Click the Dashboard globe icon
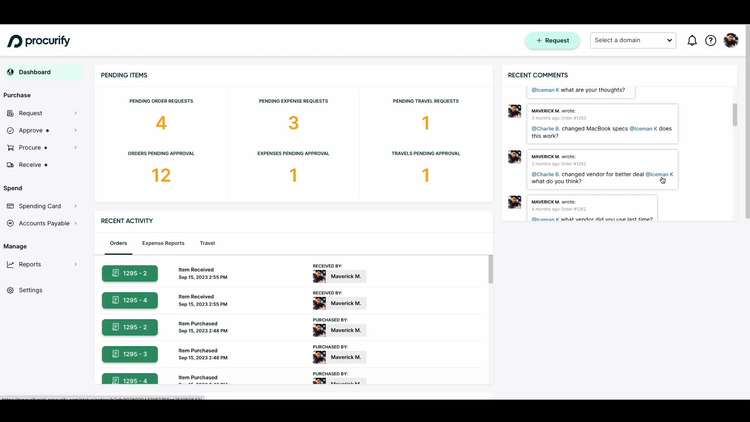 click(10, 72)
